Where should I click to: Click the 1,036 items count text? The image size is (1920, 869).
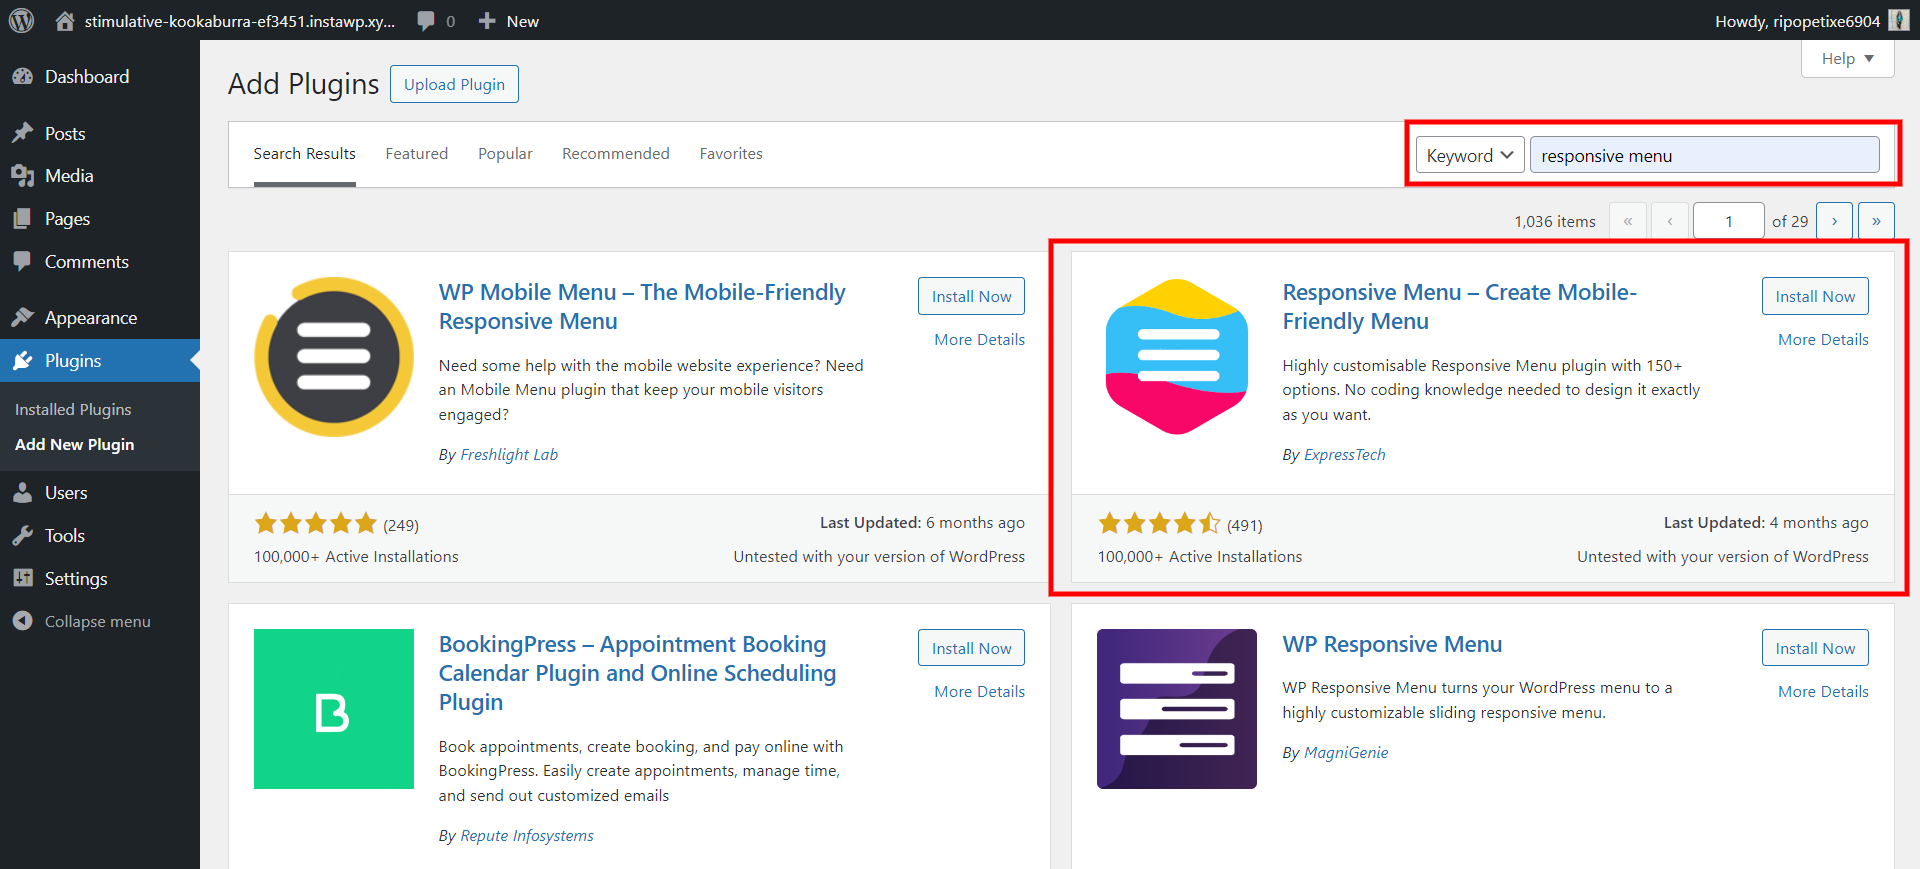[1554, 222]
